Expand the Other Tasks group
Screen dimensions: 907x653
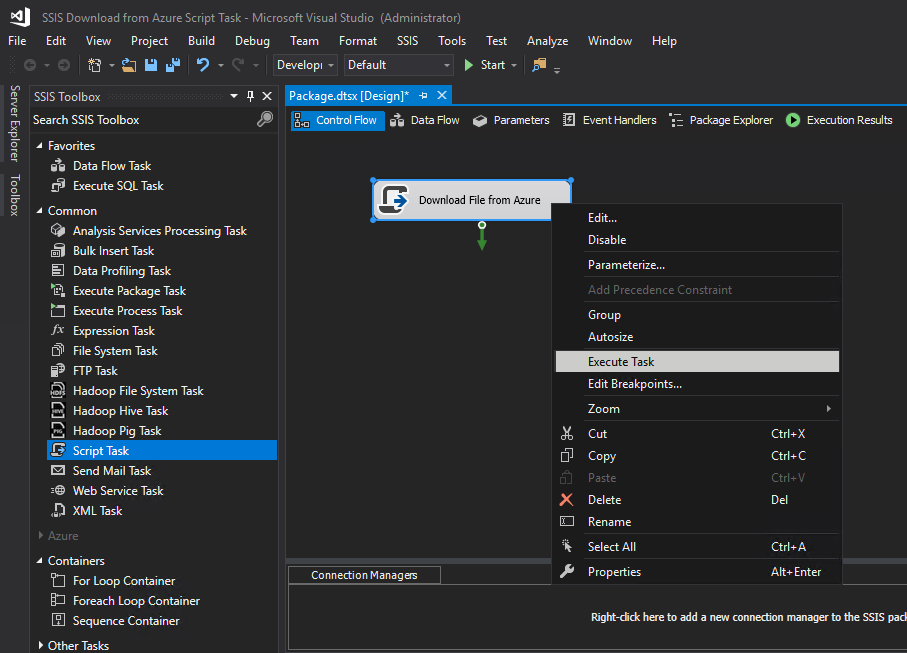[40, 645]
